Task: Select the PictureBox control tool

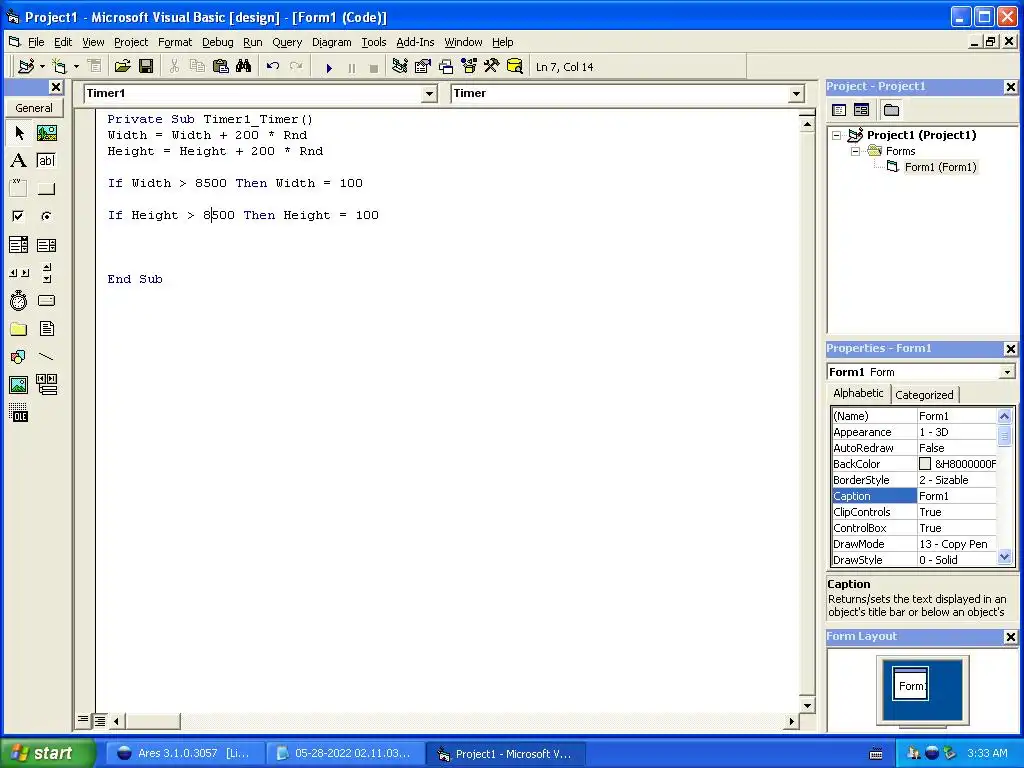Action: (46, 133)
